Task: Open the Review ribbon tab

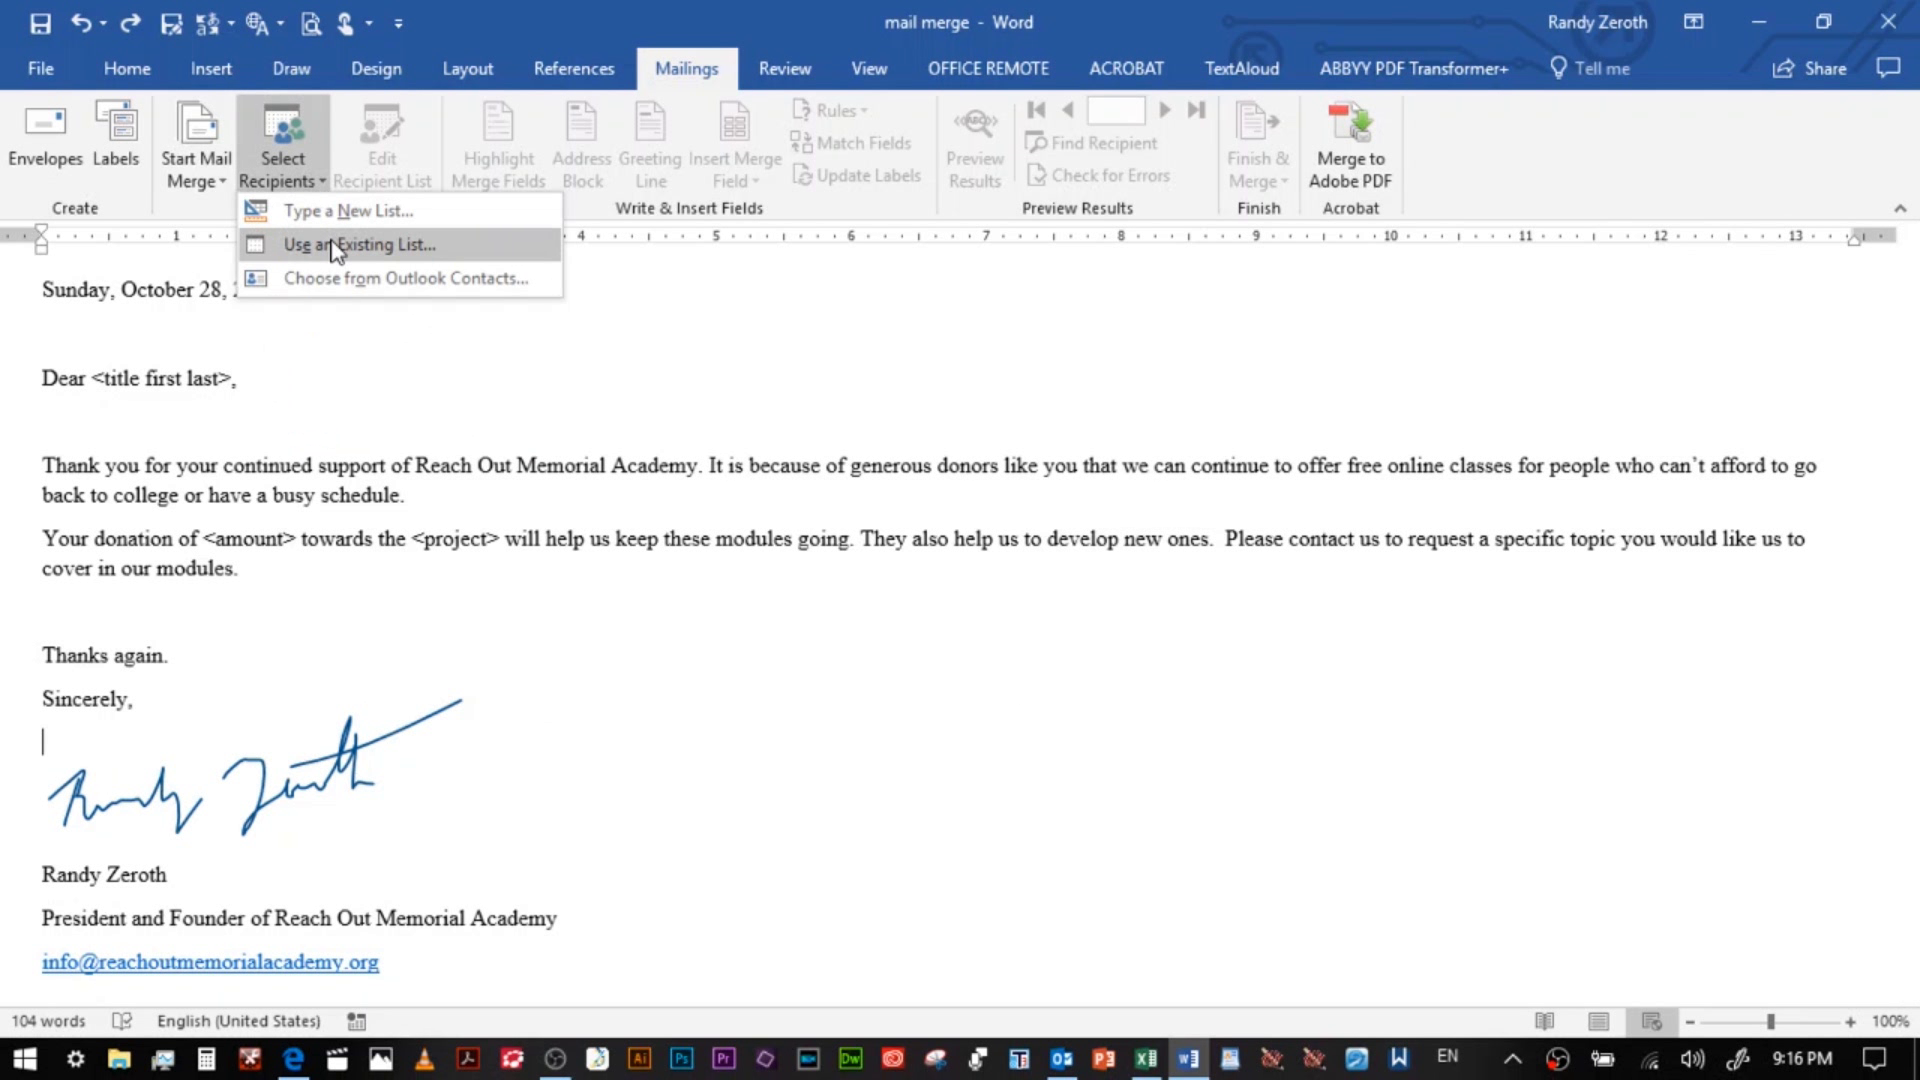Action: pos(784,68)
